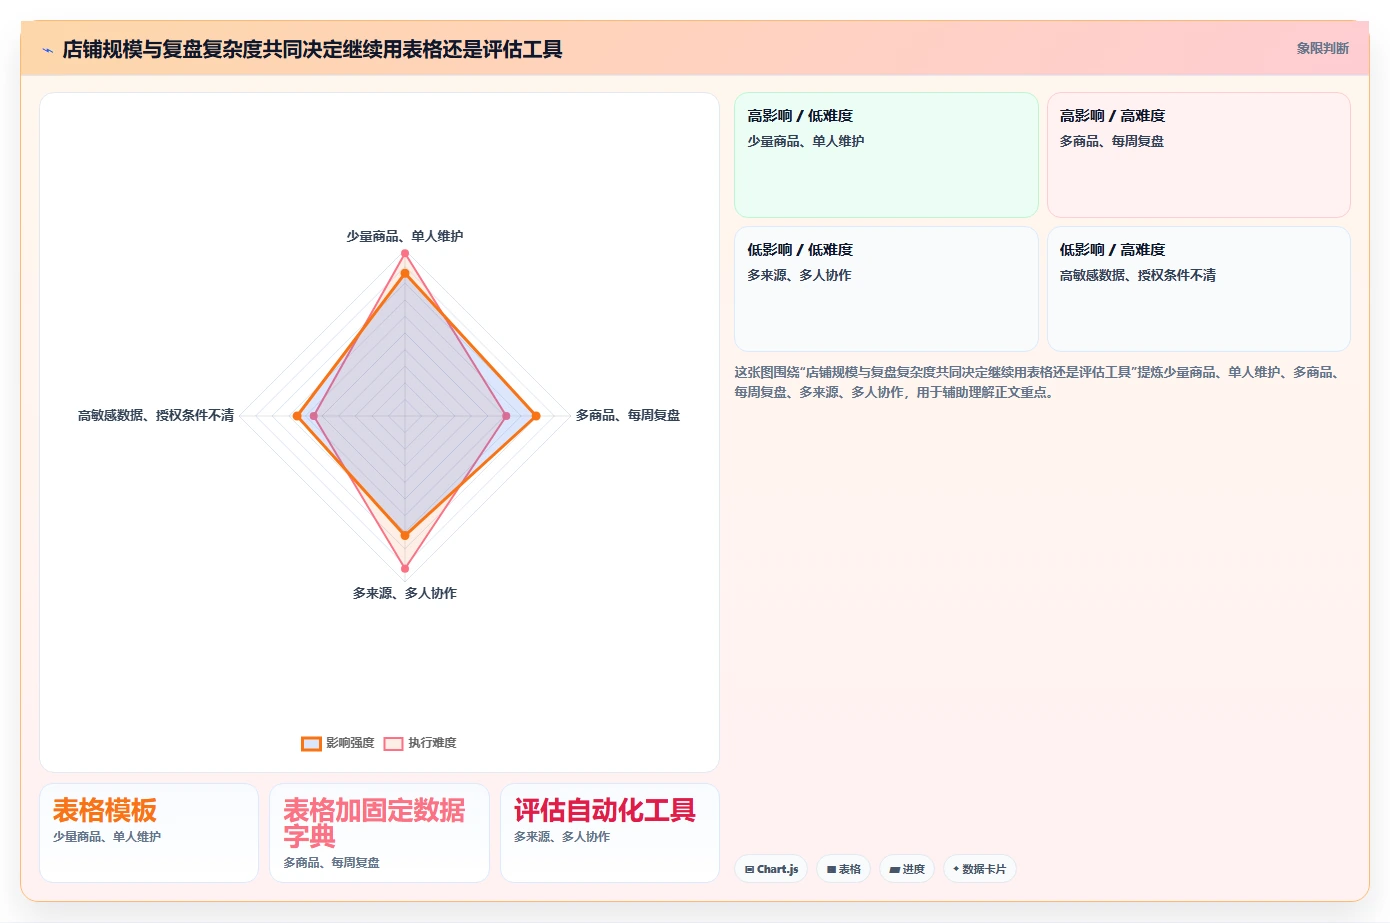1390x923 pixels.
Task: Click the orange data point on the 多商品 axis
Action: tap(536, 416)
